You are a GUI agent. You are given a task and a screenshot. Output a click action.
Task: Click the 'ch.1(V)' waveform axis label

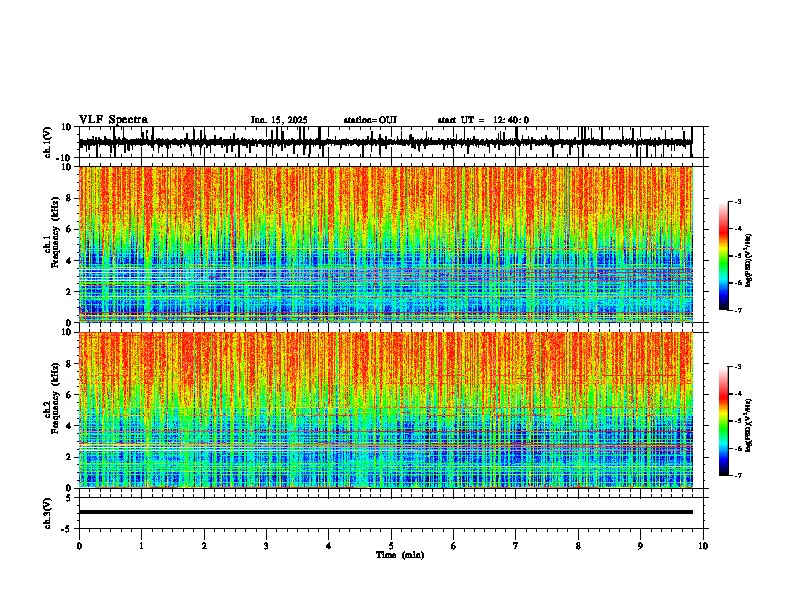[48, 142]
